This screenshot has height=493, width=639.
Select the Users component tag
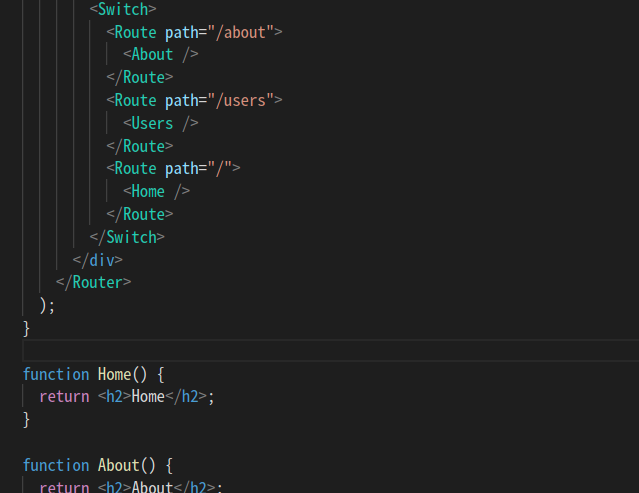161,123
